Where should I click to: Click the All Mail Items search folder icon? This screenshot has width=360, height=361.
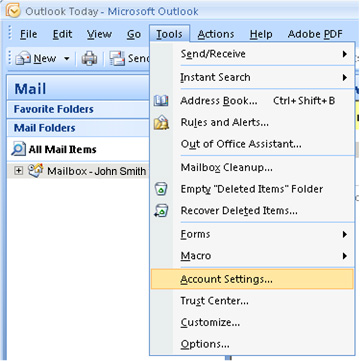click(18, 149)
